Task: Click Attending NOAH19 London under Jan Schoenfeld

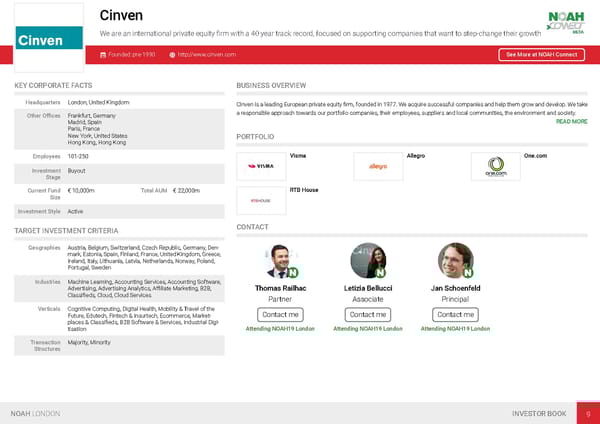Action: point(455,329)
